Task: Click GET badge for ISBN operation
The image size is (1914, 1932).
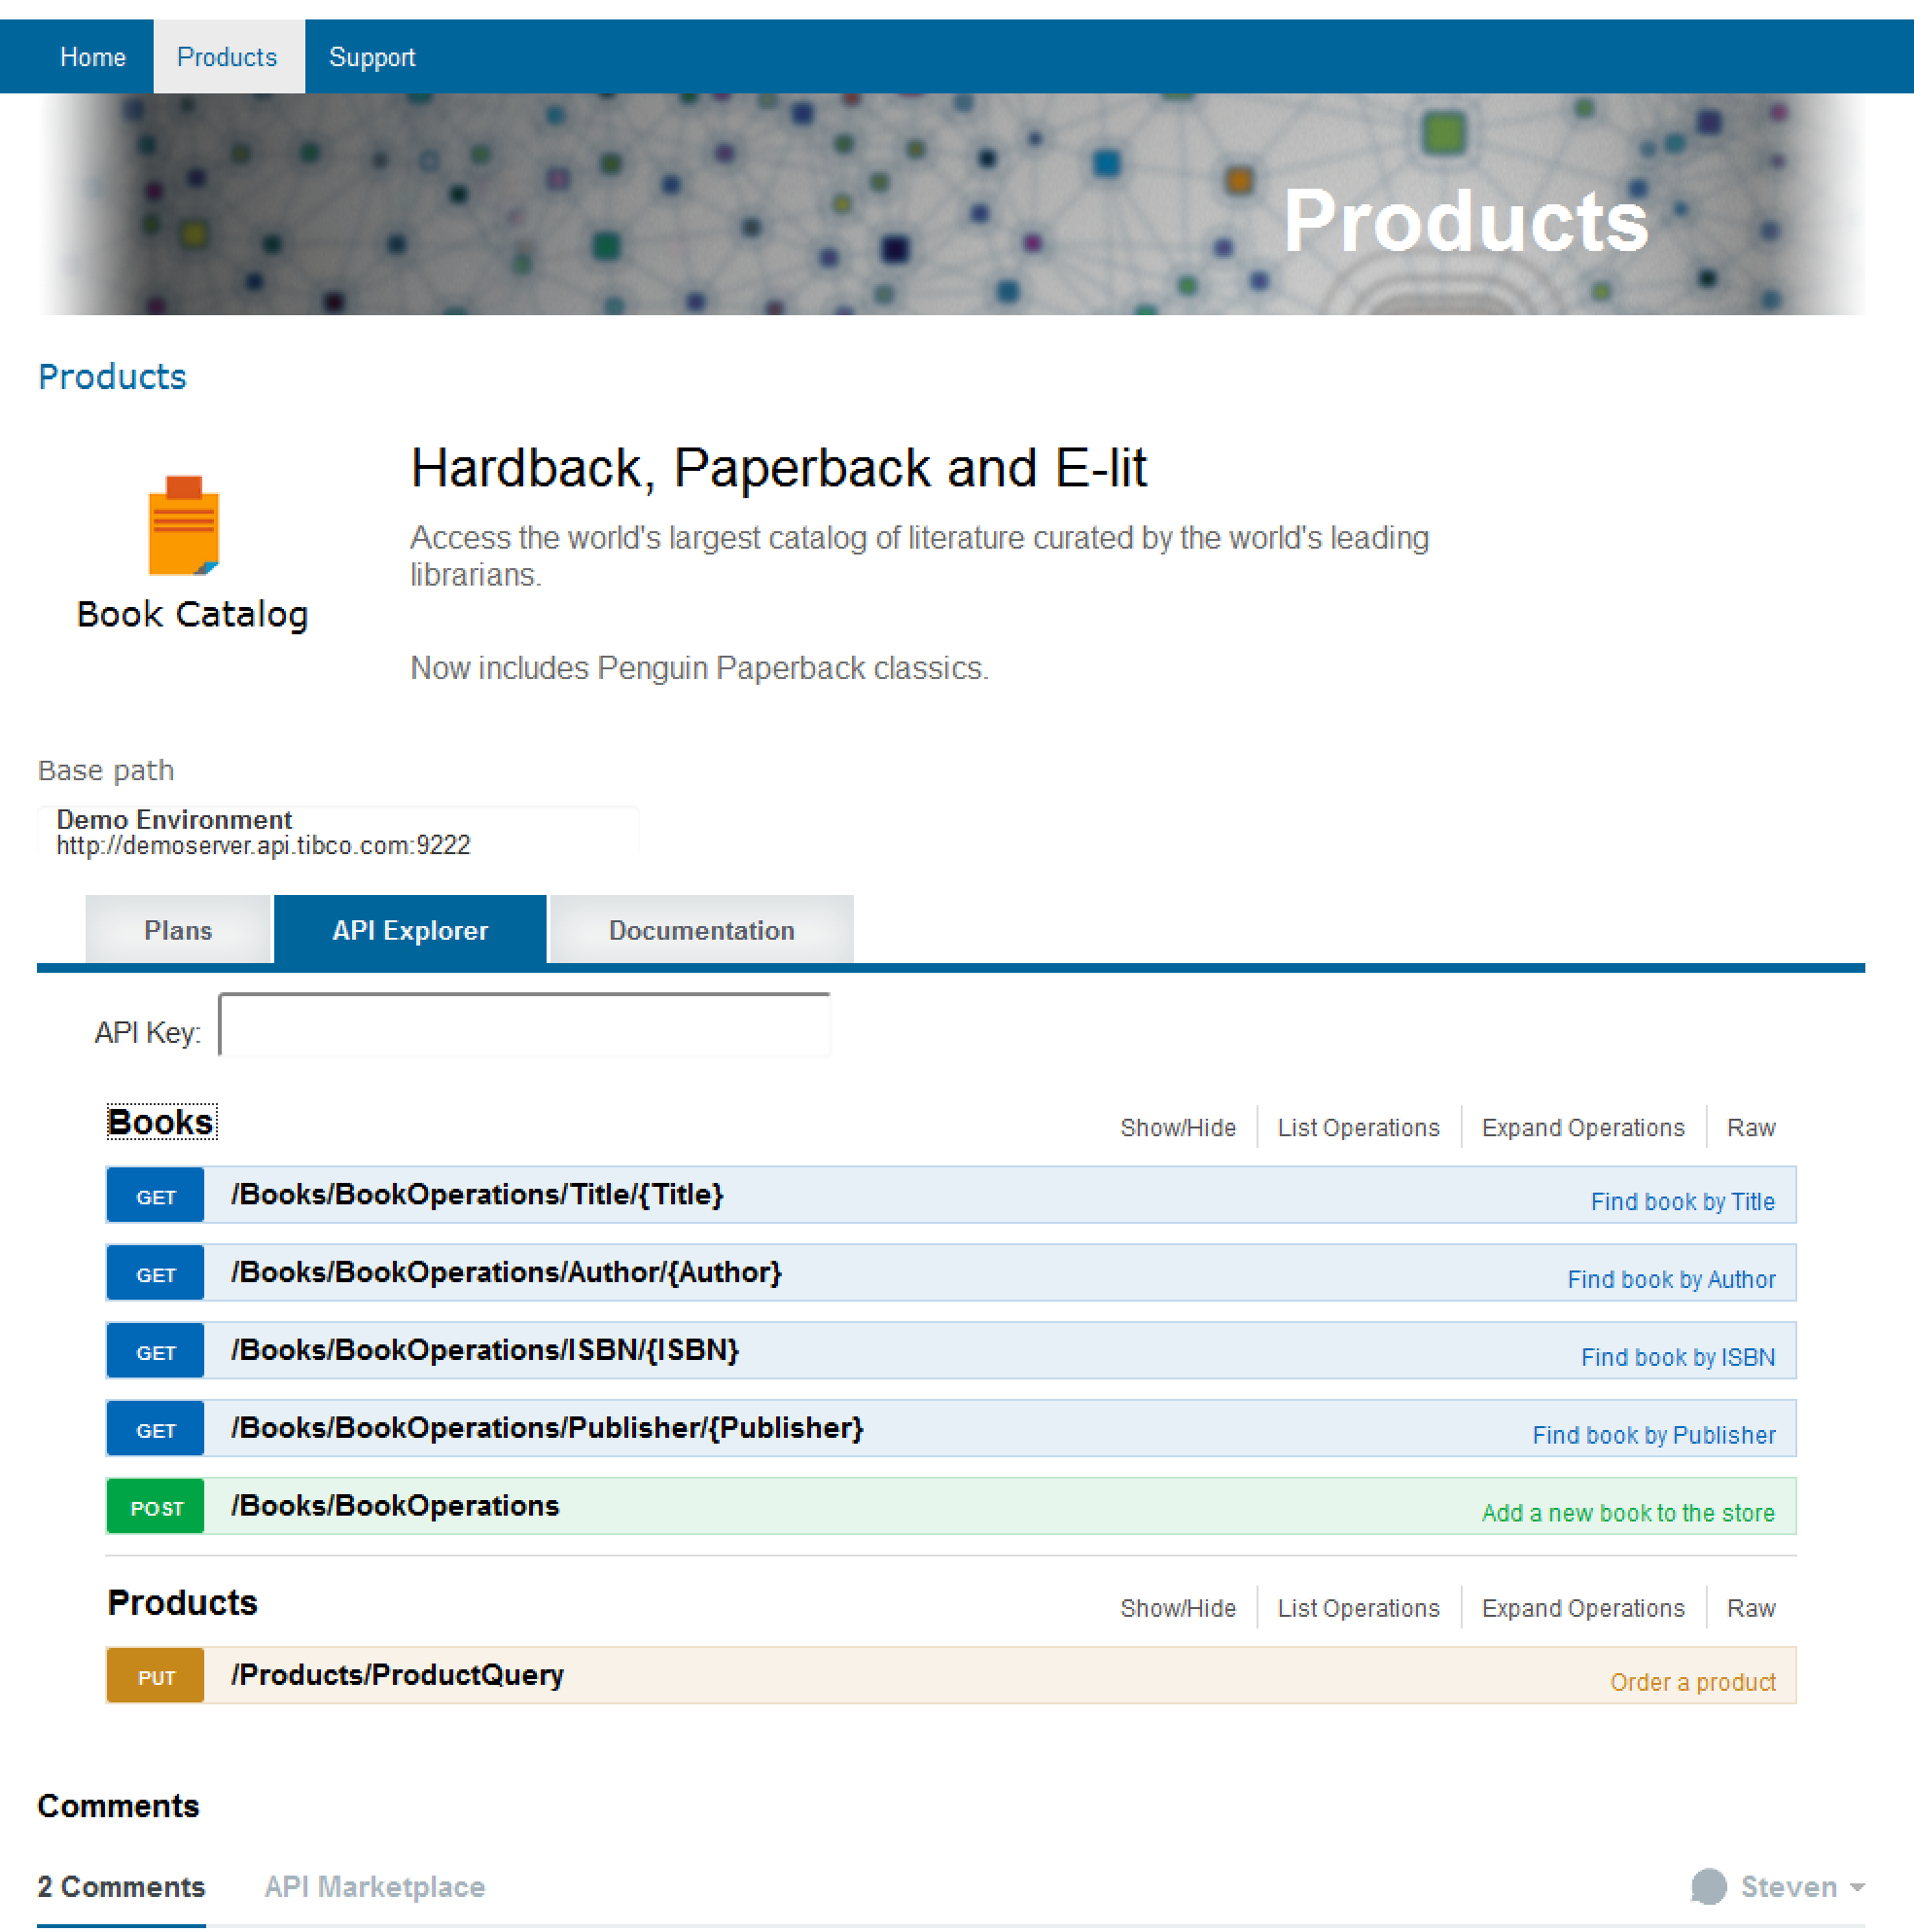Action: point(156,1352)
